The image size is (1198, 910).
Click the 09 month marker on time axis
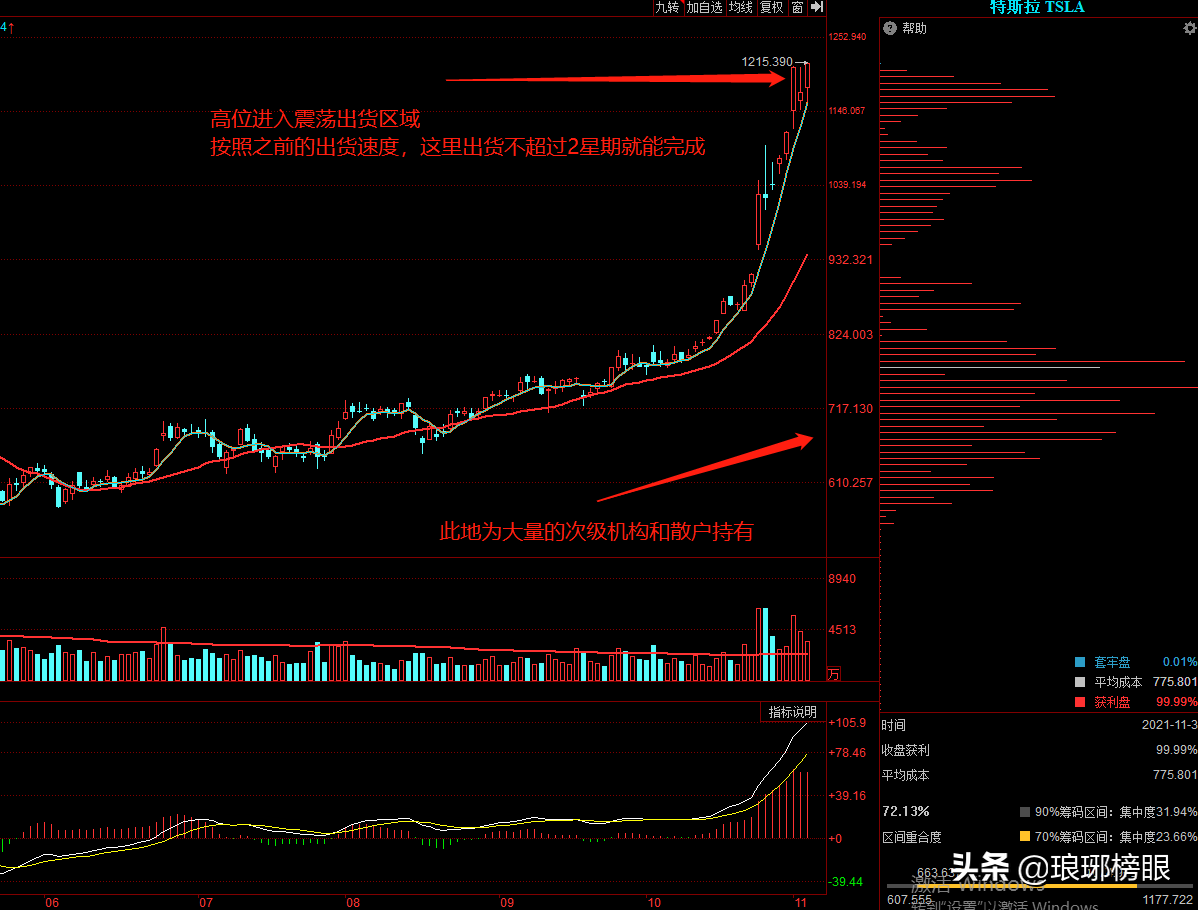click(x=507, y=902)
